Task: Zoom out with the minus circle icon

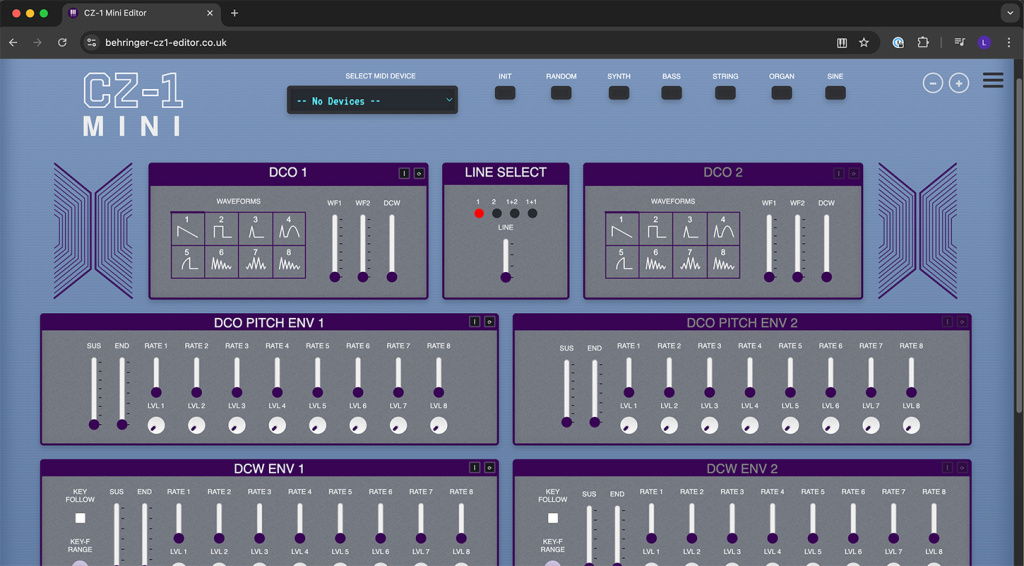Action: 933,84
